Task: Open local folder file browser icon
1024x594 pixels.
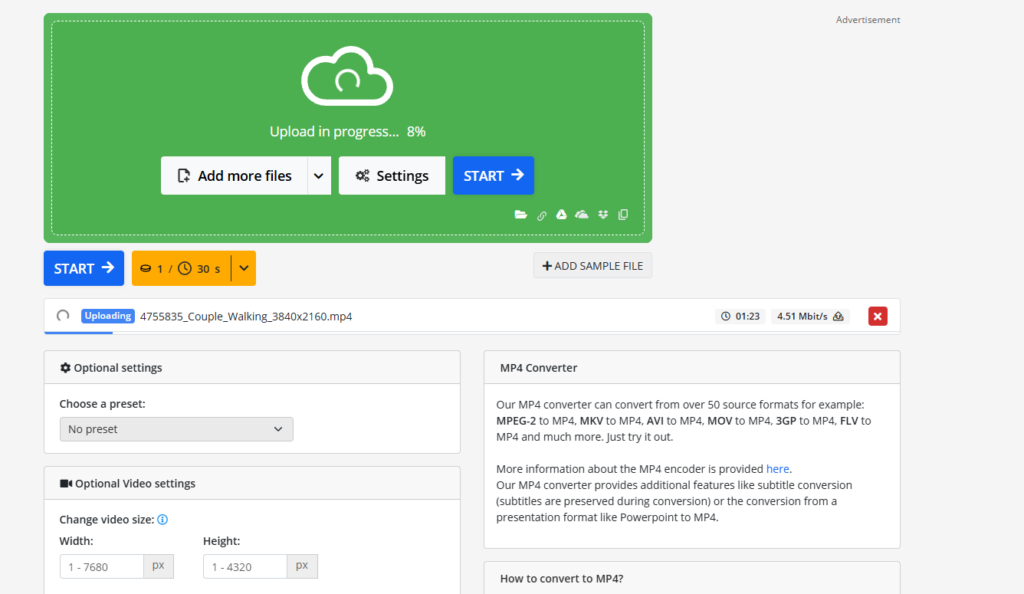Action: click(520, 215)
